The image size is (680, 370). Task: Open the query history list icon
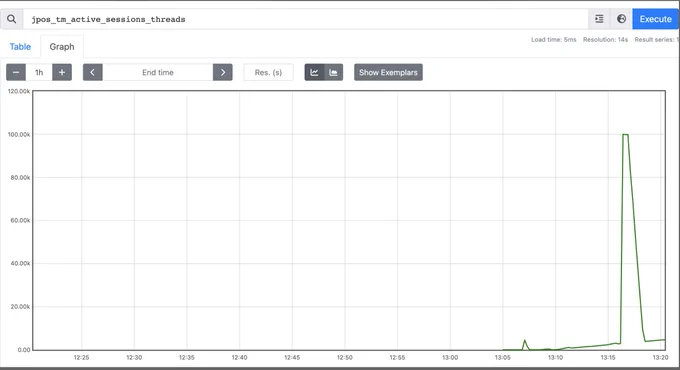(x=599, y=19)
